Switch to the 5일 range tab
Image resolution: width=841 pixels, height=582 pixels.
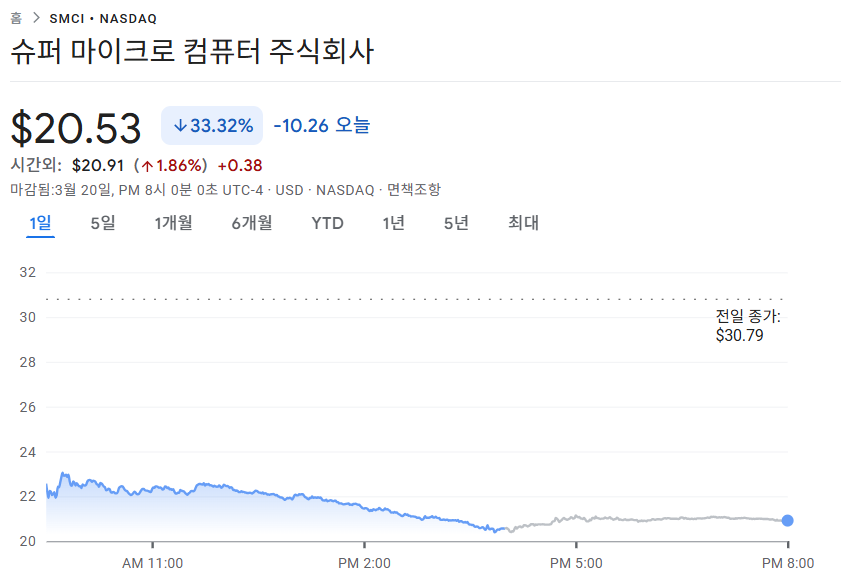103,223
